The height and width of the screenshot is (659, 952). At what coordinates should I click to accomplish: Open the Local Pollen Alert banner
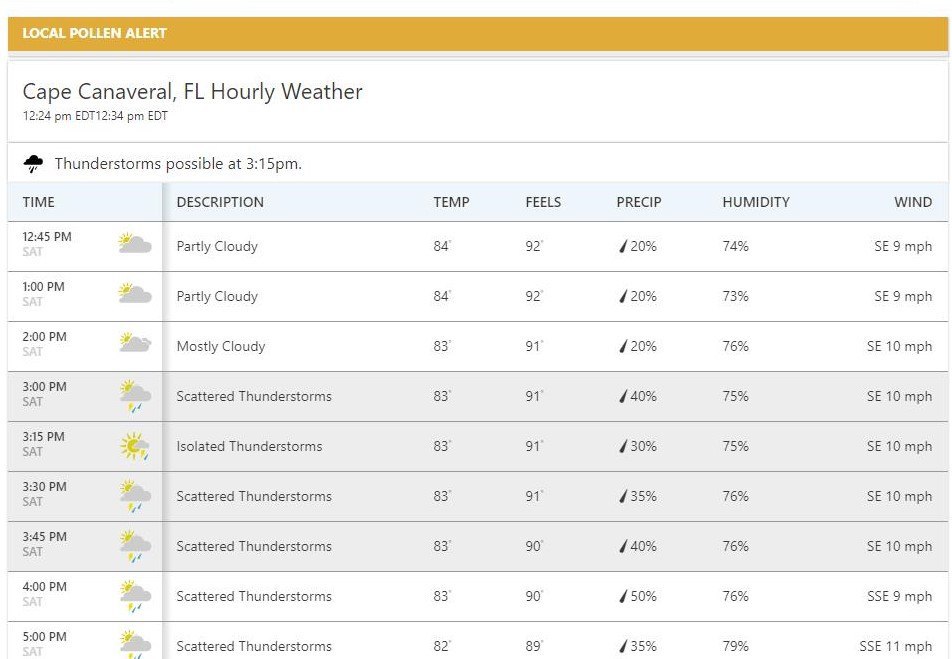(x=478, y=33)
